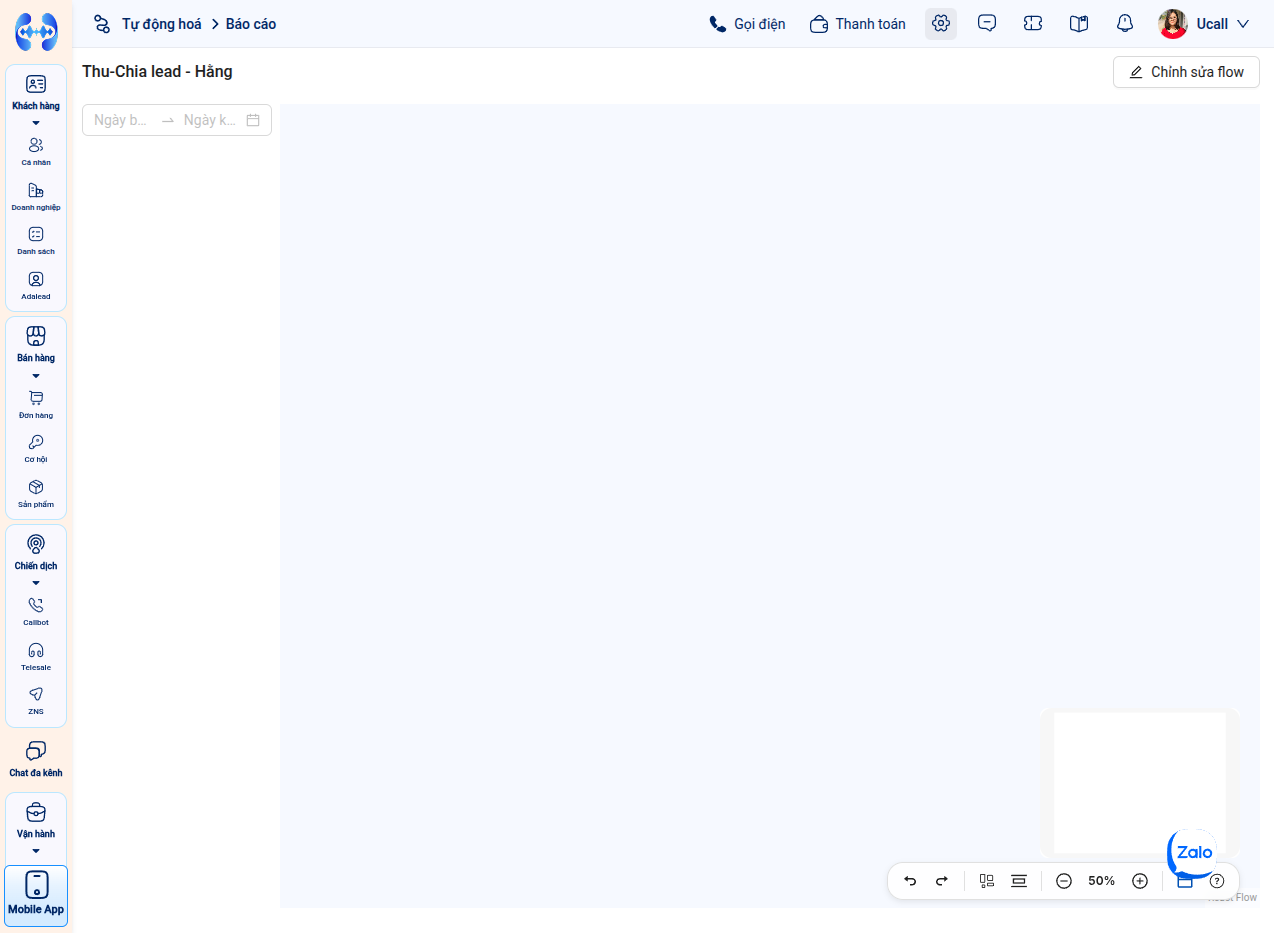The width and height of the screenshot is (1274, 933).
Task: Open ZNS campaigns
Action: [36, 700]
